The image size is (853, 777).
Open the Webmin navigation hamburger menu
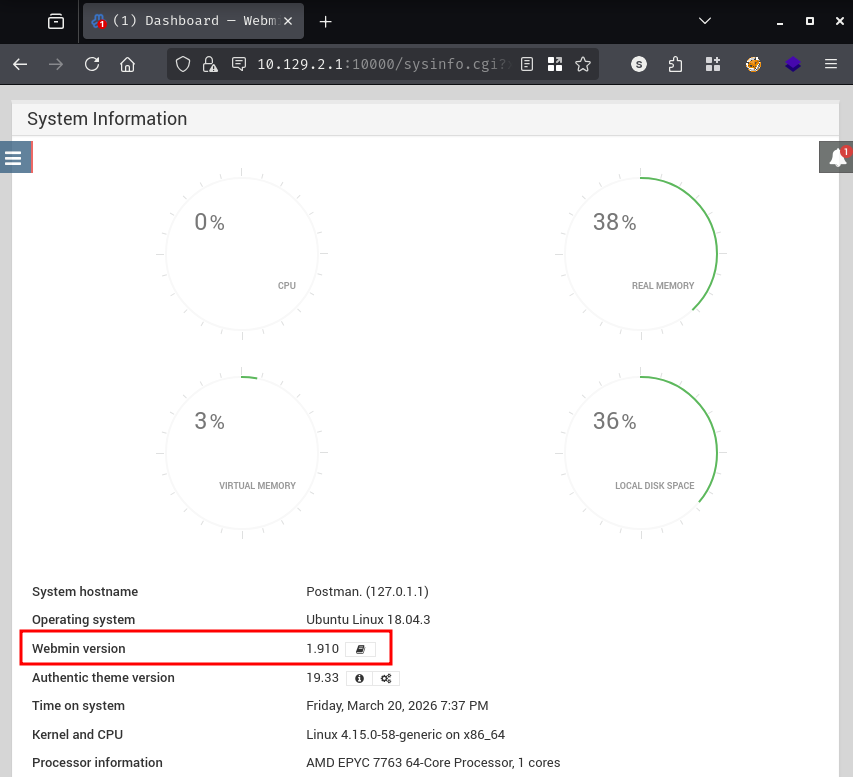click(14, 158)
